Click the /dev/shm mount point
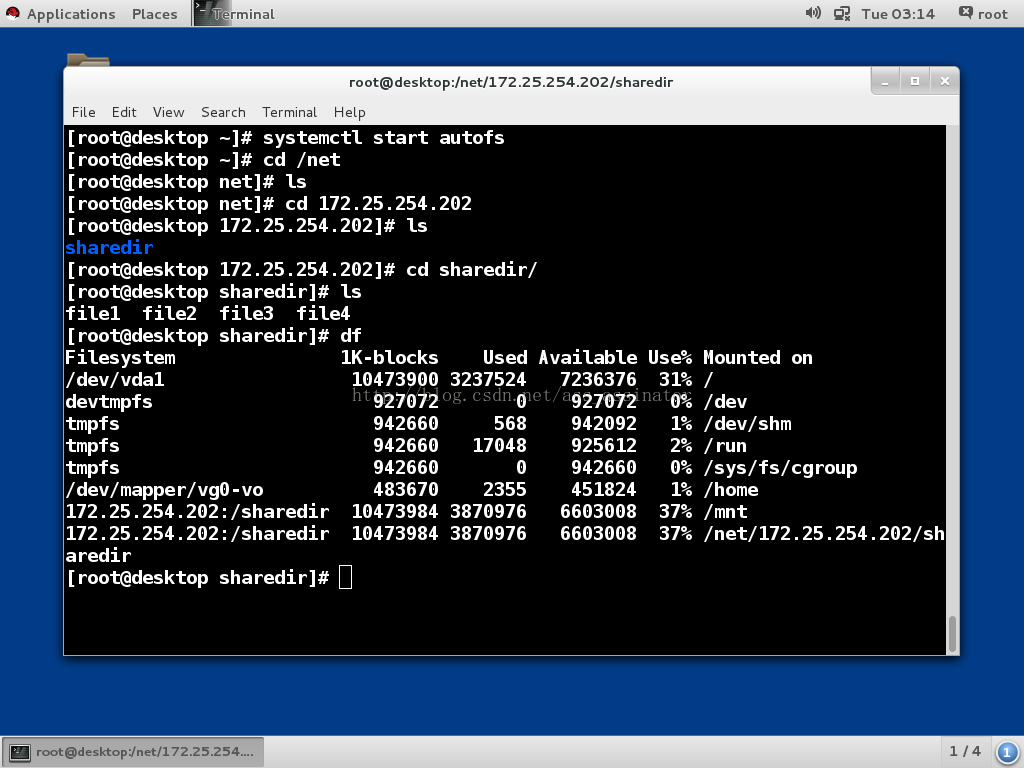Viewport: 1024px width, 768px height. pos(747,424)
